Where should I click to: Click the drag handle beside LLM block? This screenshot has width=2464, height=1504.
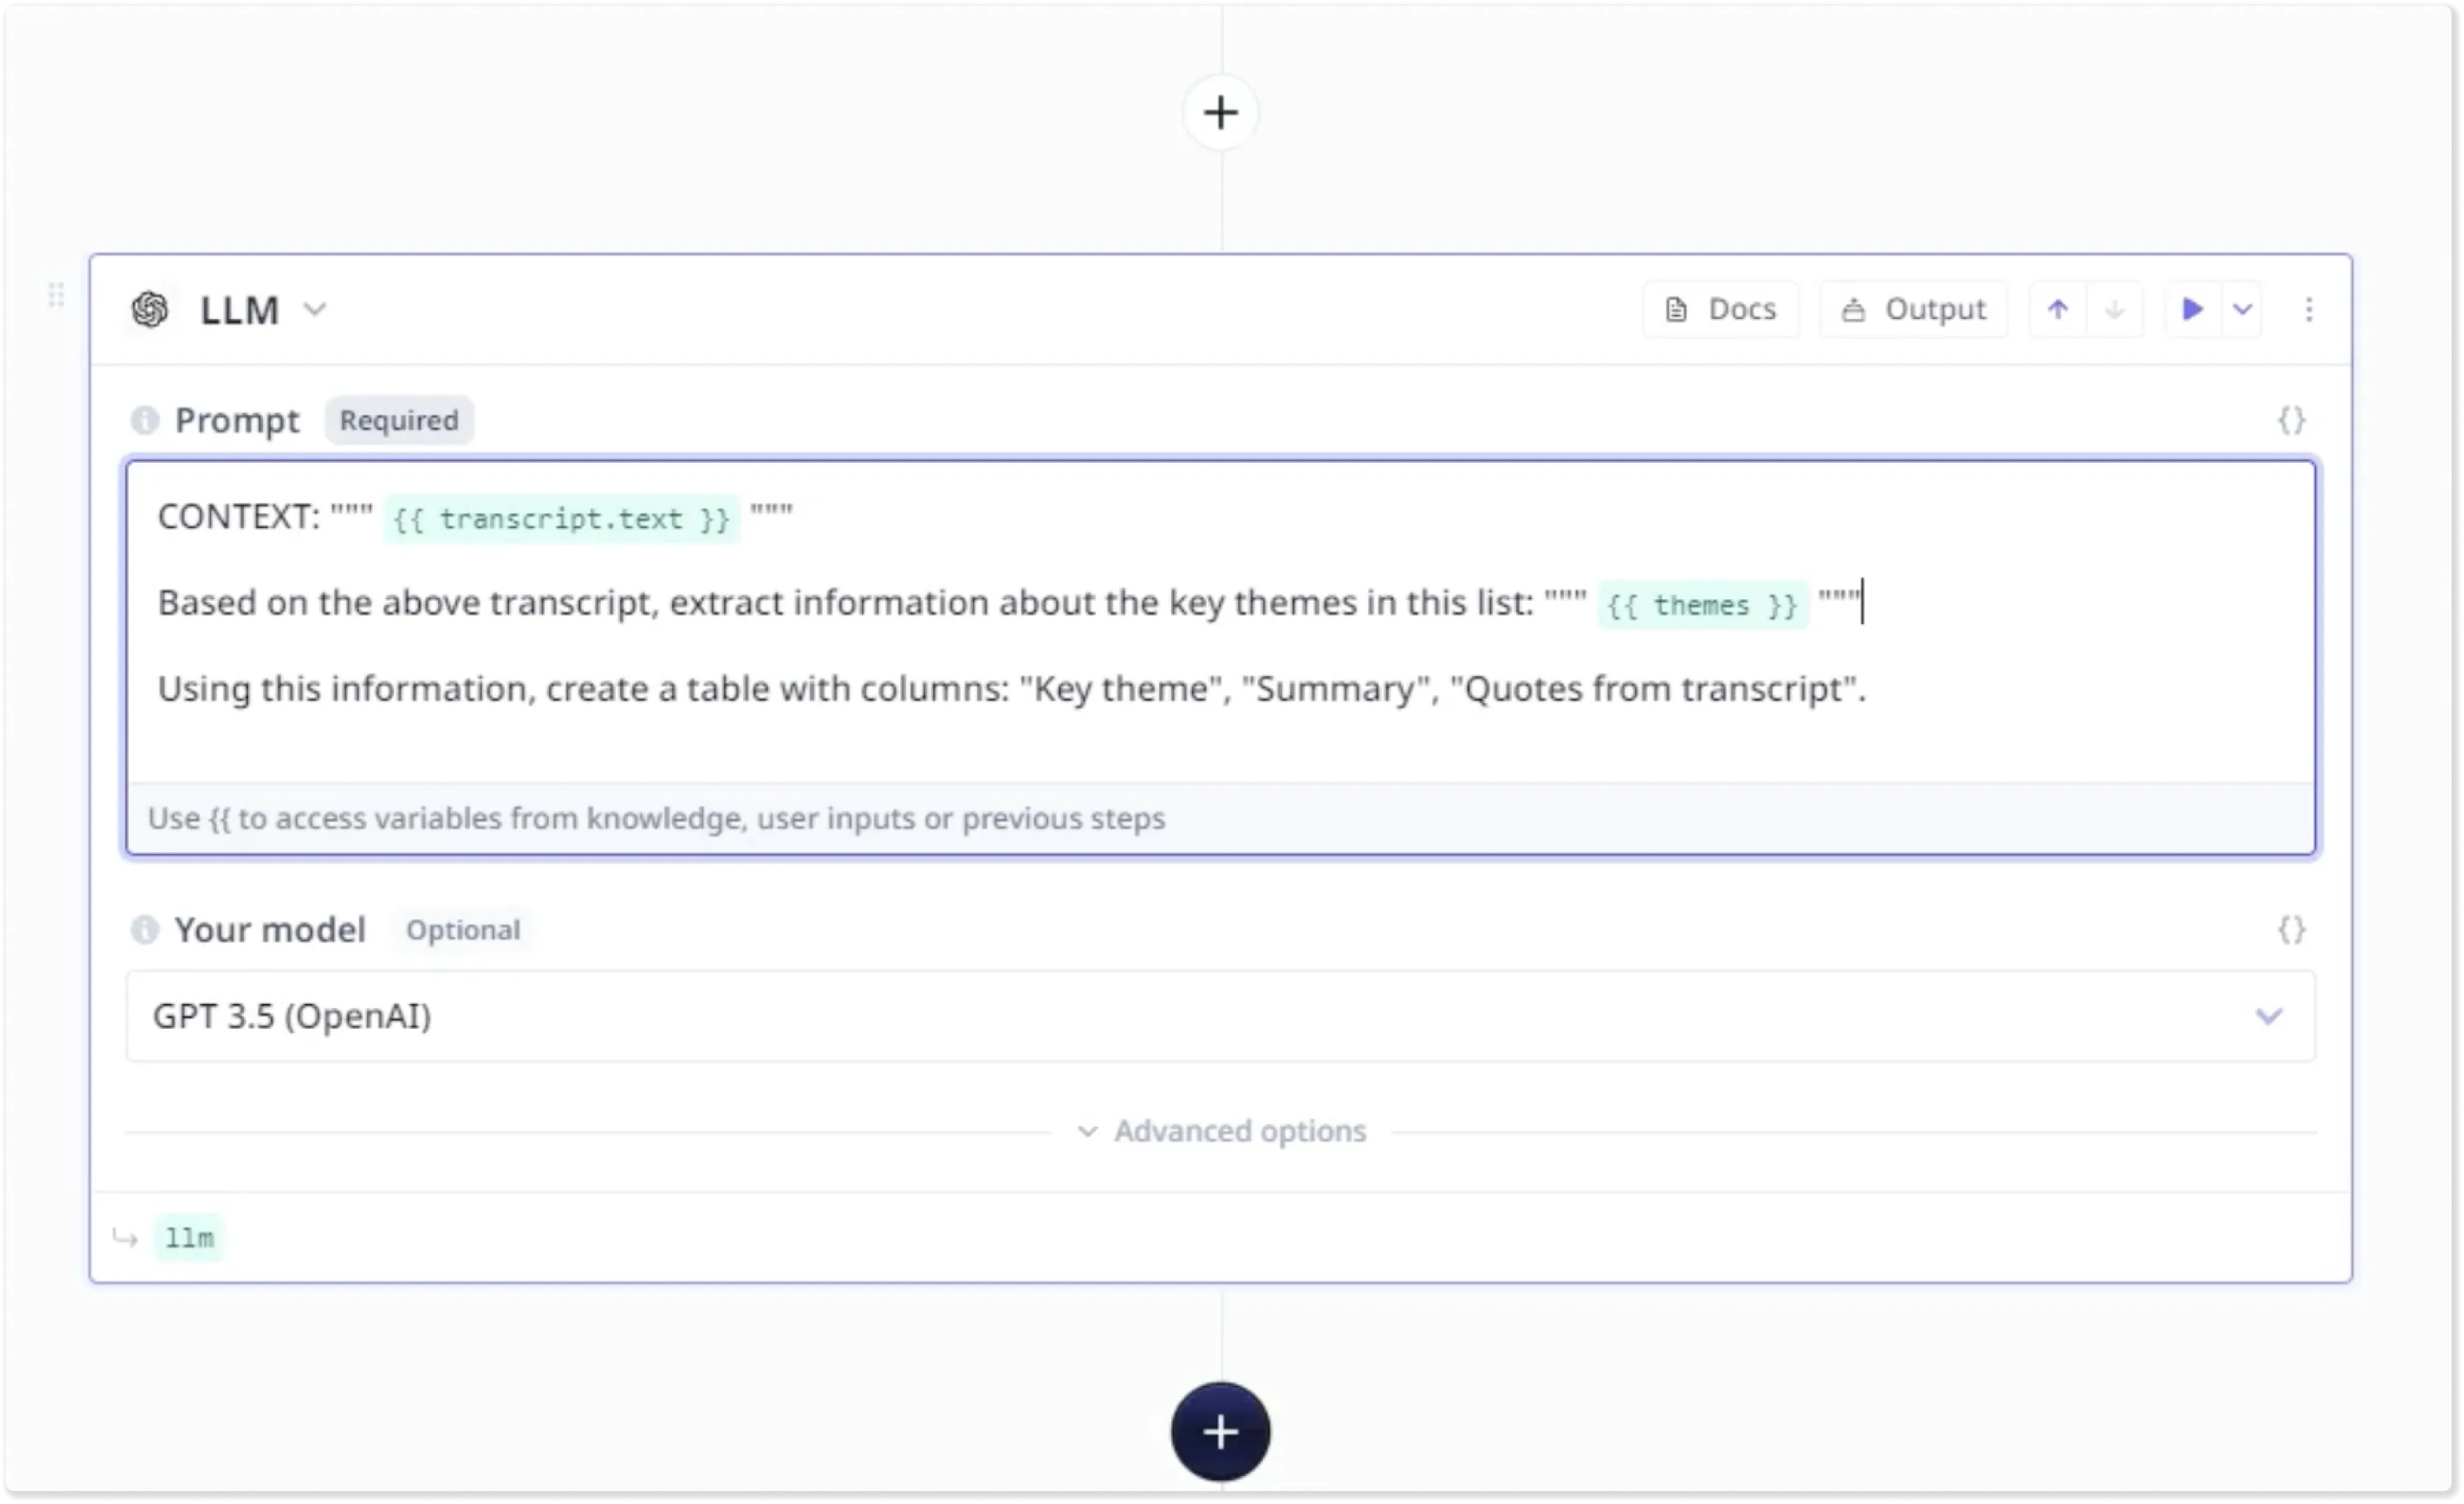tap(56, 296)
